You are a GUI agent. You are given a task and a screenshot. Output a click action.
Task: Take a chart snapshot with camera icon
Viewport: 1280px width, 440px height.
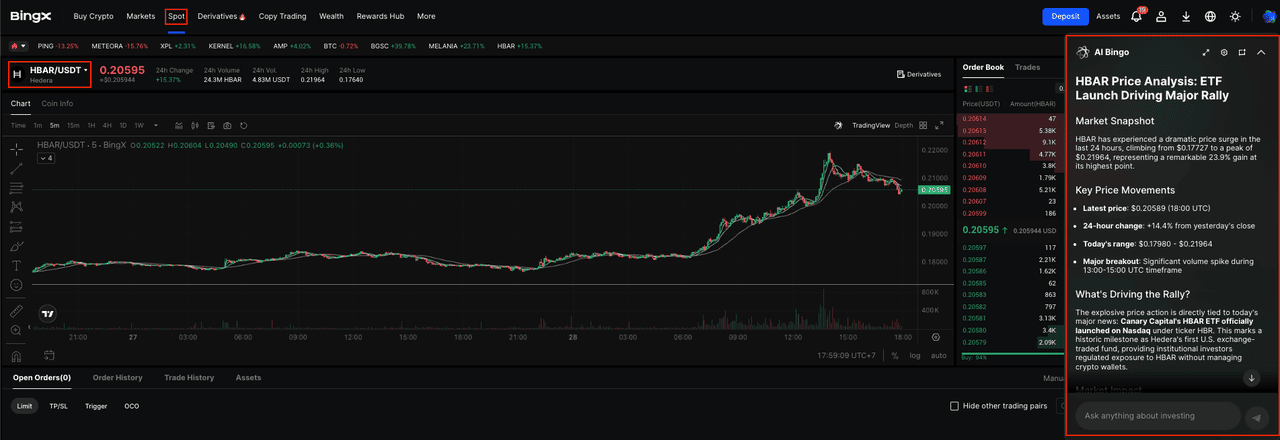point(227,126)
